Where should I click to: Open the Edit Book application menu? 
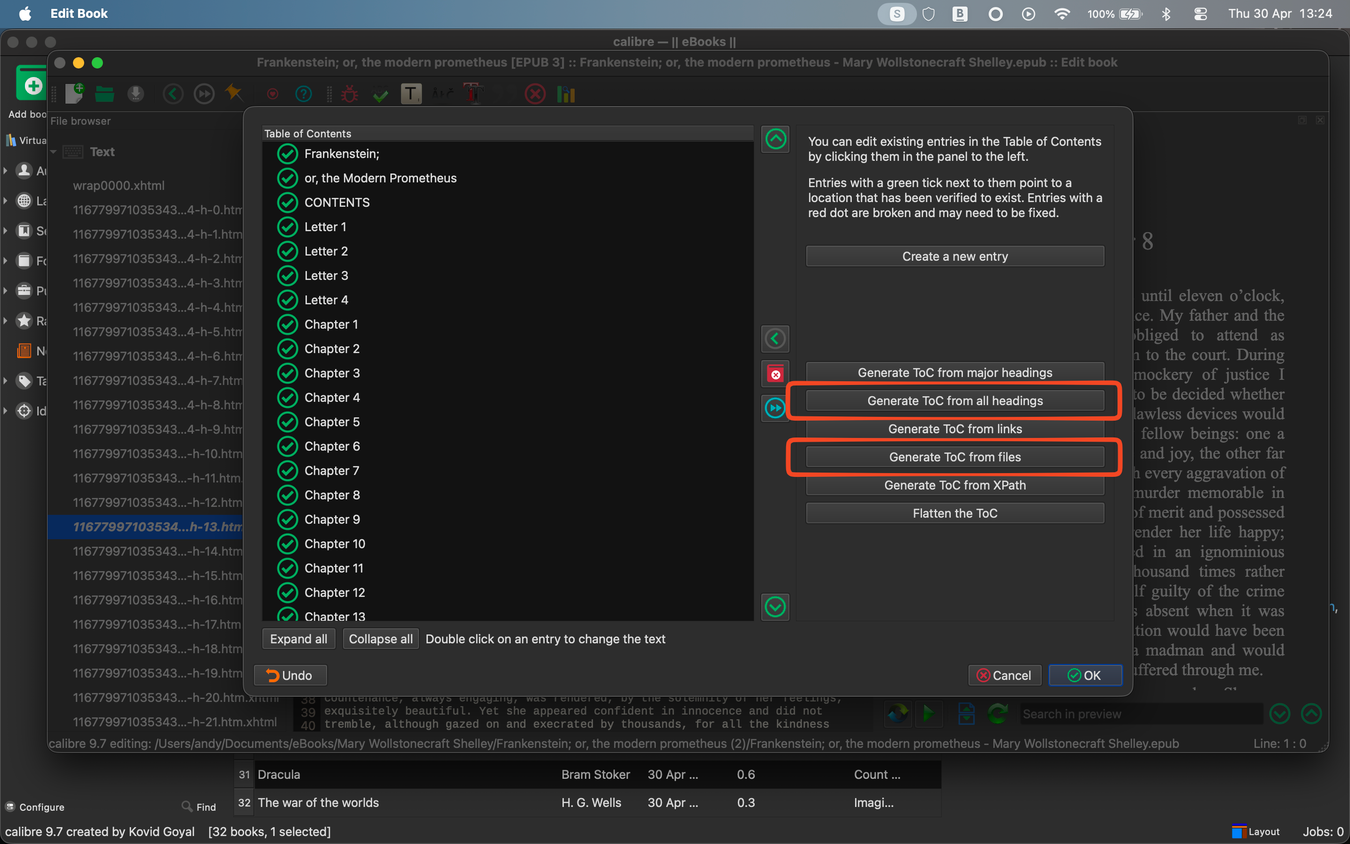[79, 14]
